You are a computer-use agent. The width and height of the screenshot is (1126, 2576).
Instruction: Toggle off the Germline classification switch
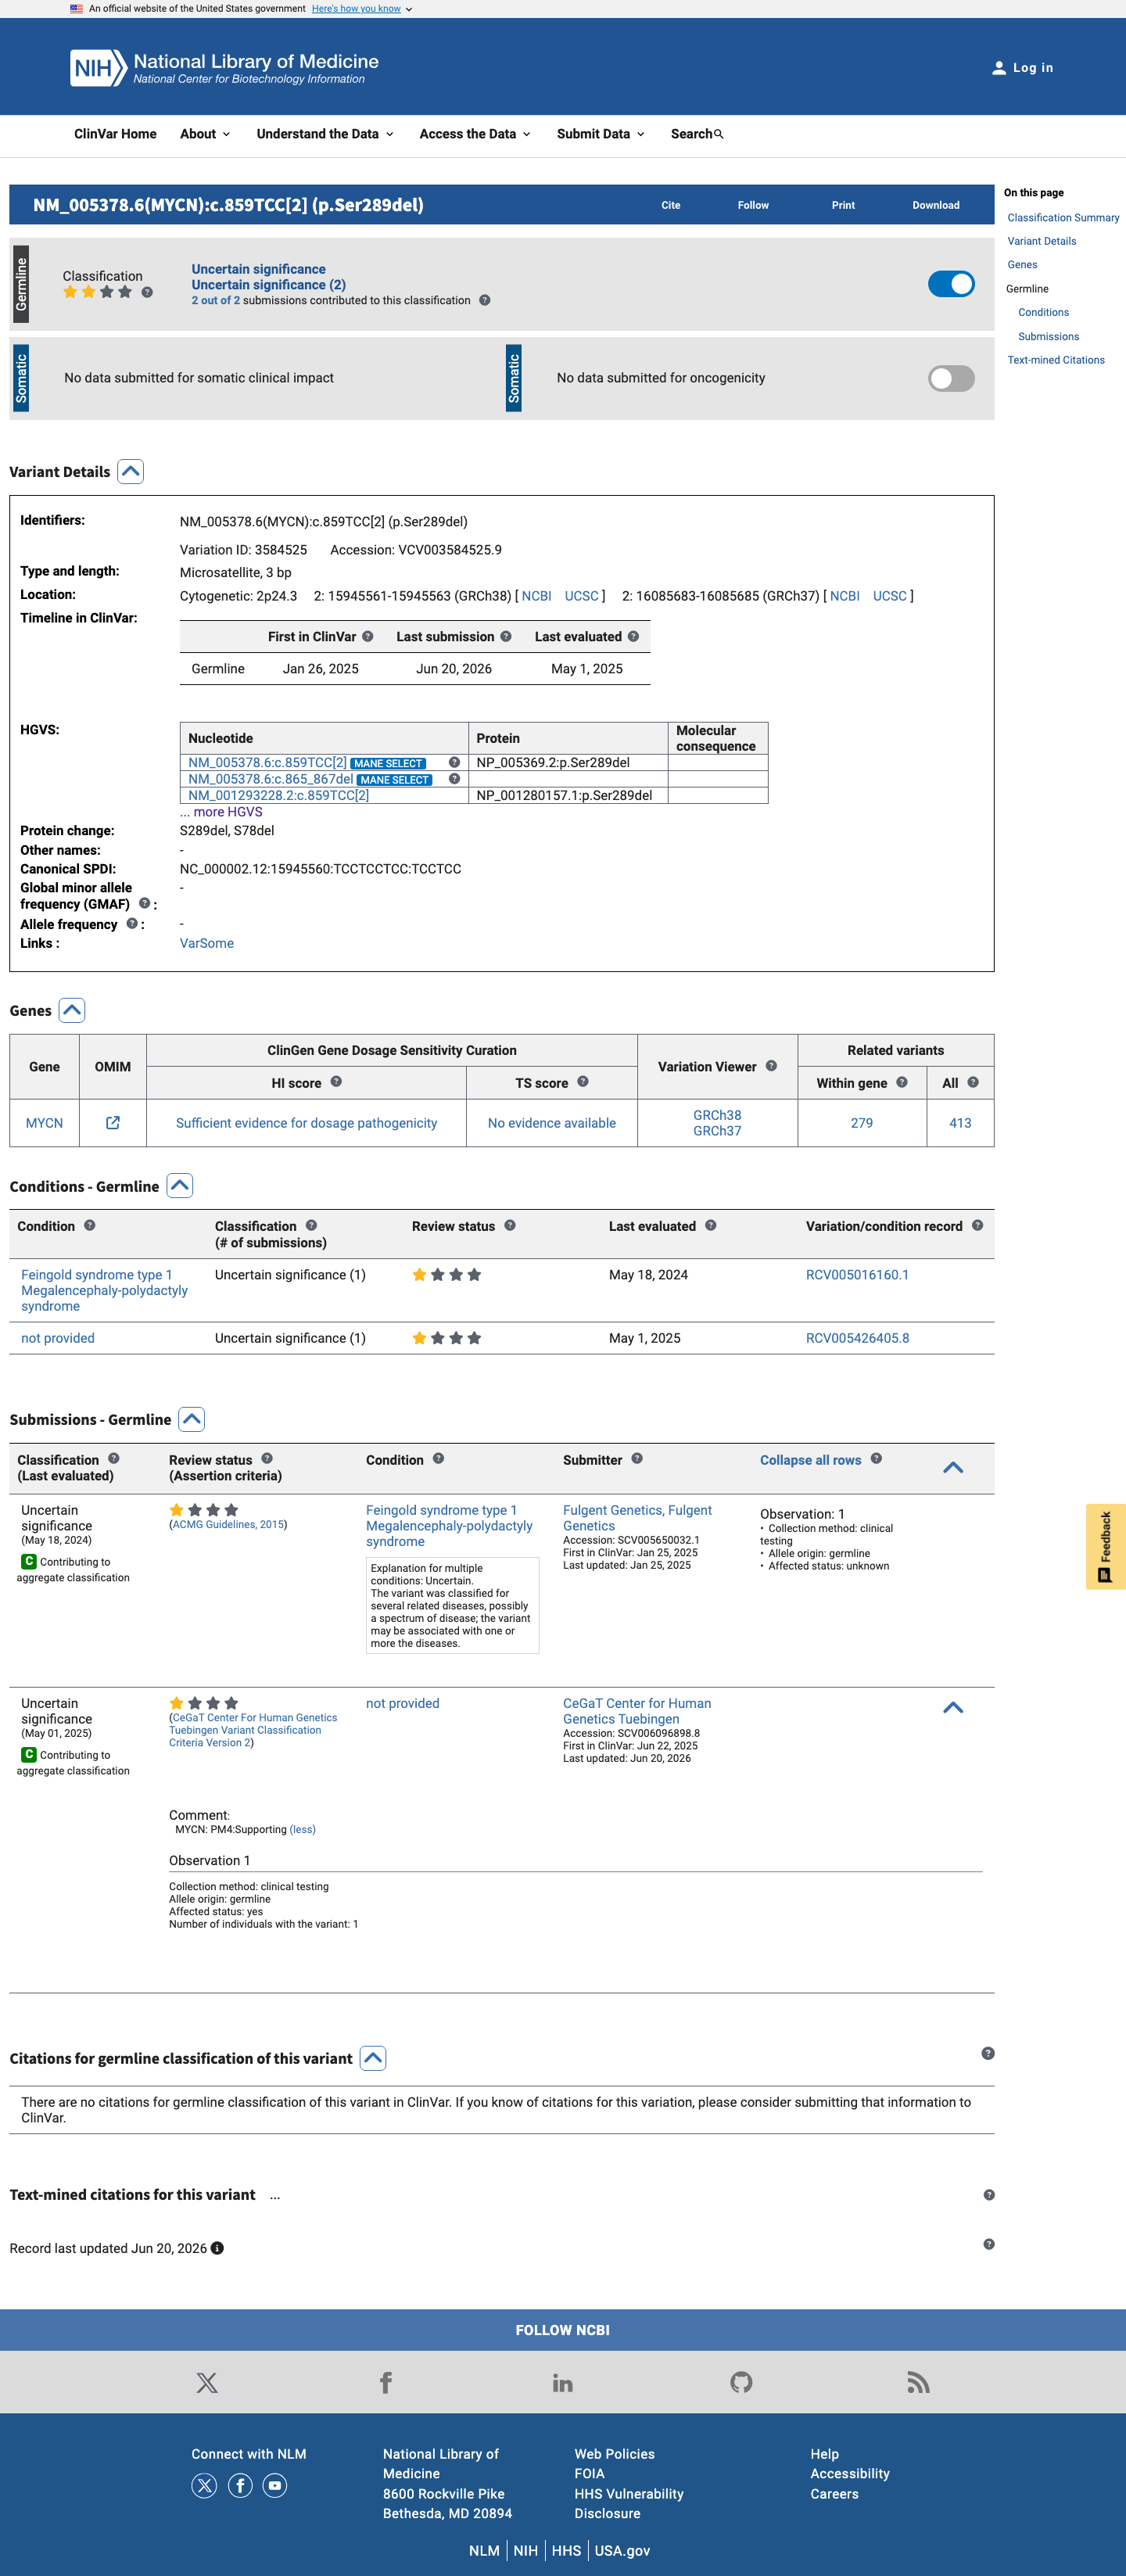click(951, 284)
